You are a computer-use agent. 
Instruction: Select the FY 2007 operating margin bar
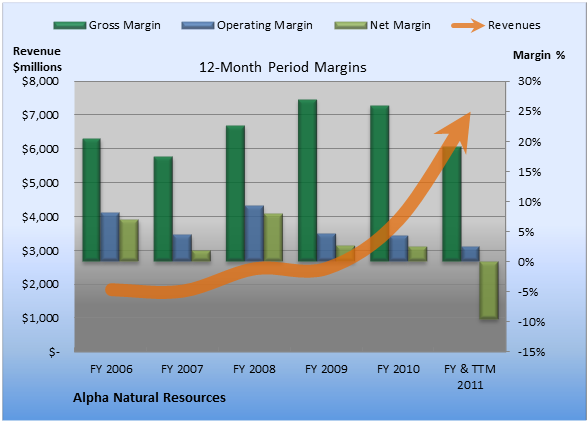coord(182,248)
